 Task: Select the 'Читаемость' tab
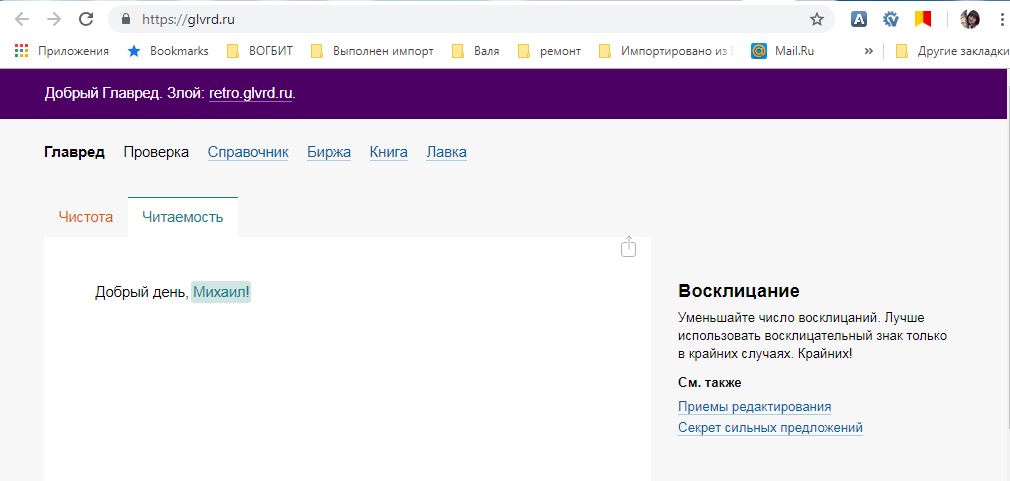click(x=182, y=217)
